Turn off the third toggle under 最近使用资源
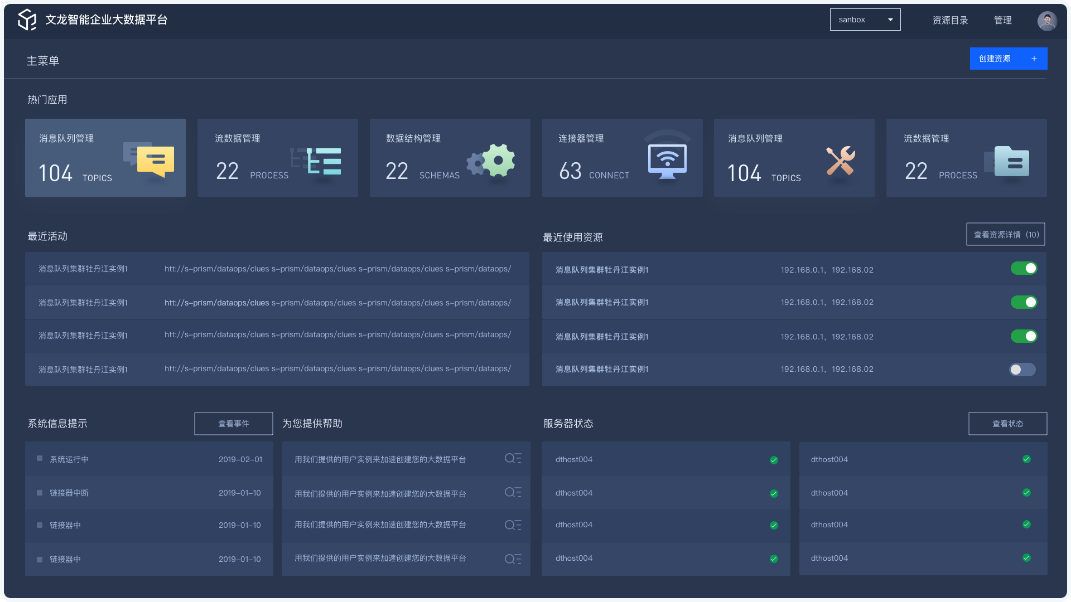Viewport: 1071px width, 602px height. (1024, 336)
